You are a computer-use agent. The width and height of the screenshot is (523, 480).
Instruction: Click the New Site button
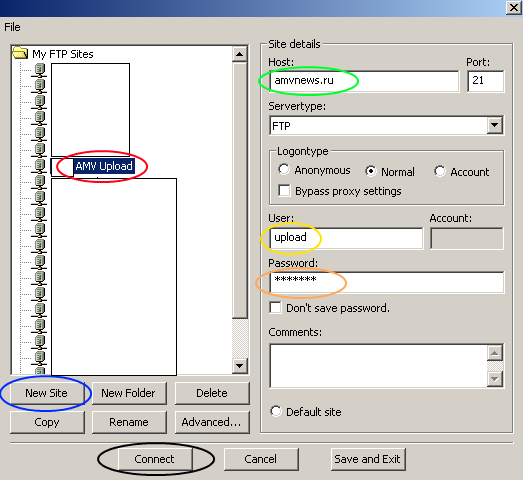[x=46, y=393]
